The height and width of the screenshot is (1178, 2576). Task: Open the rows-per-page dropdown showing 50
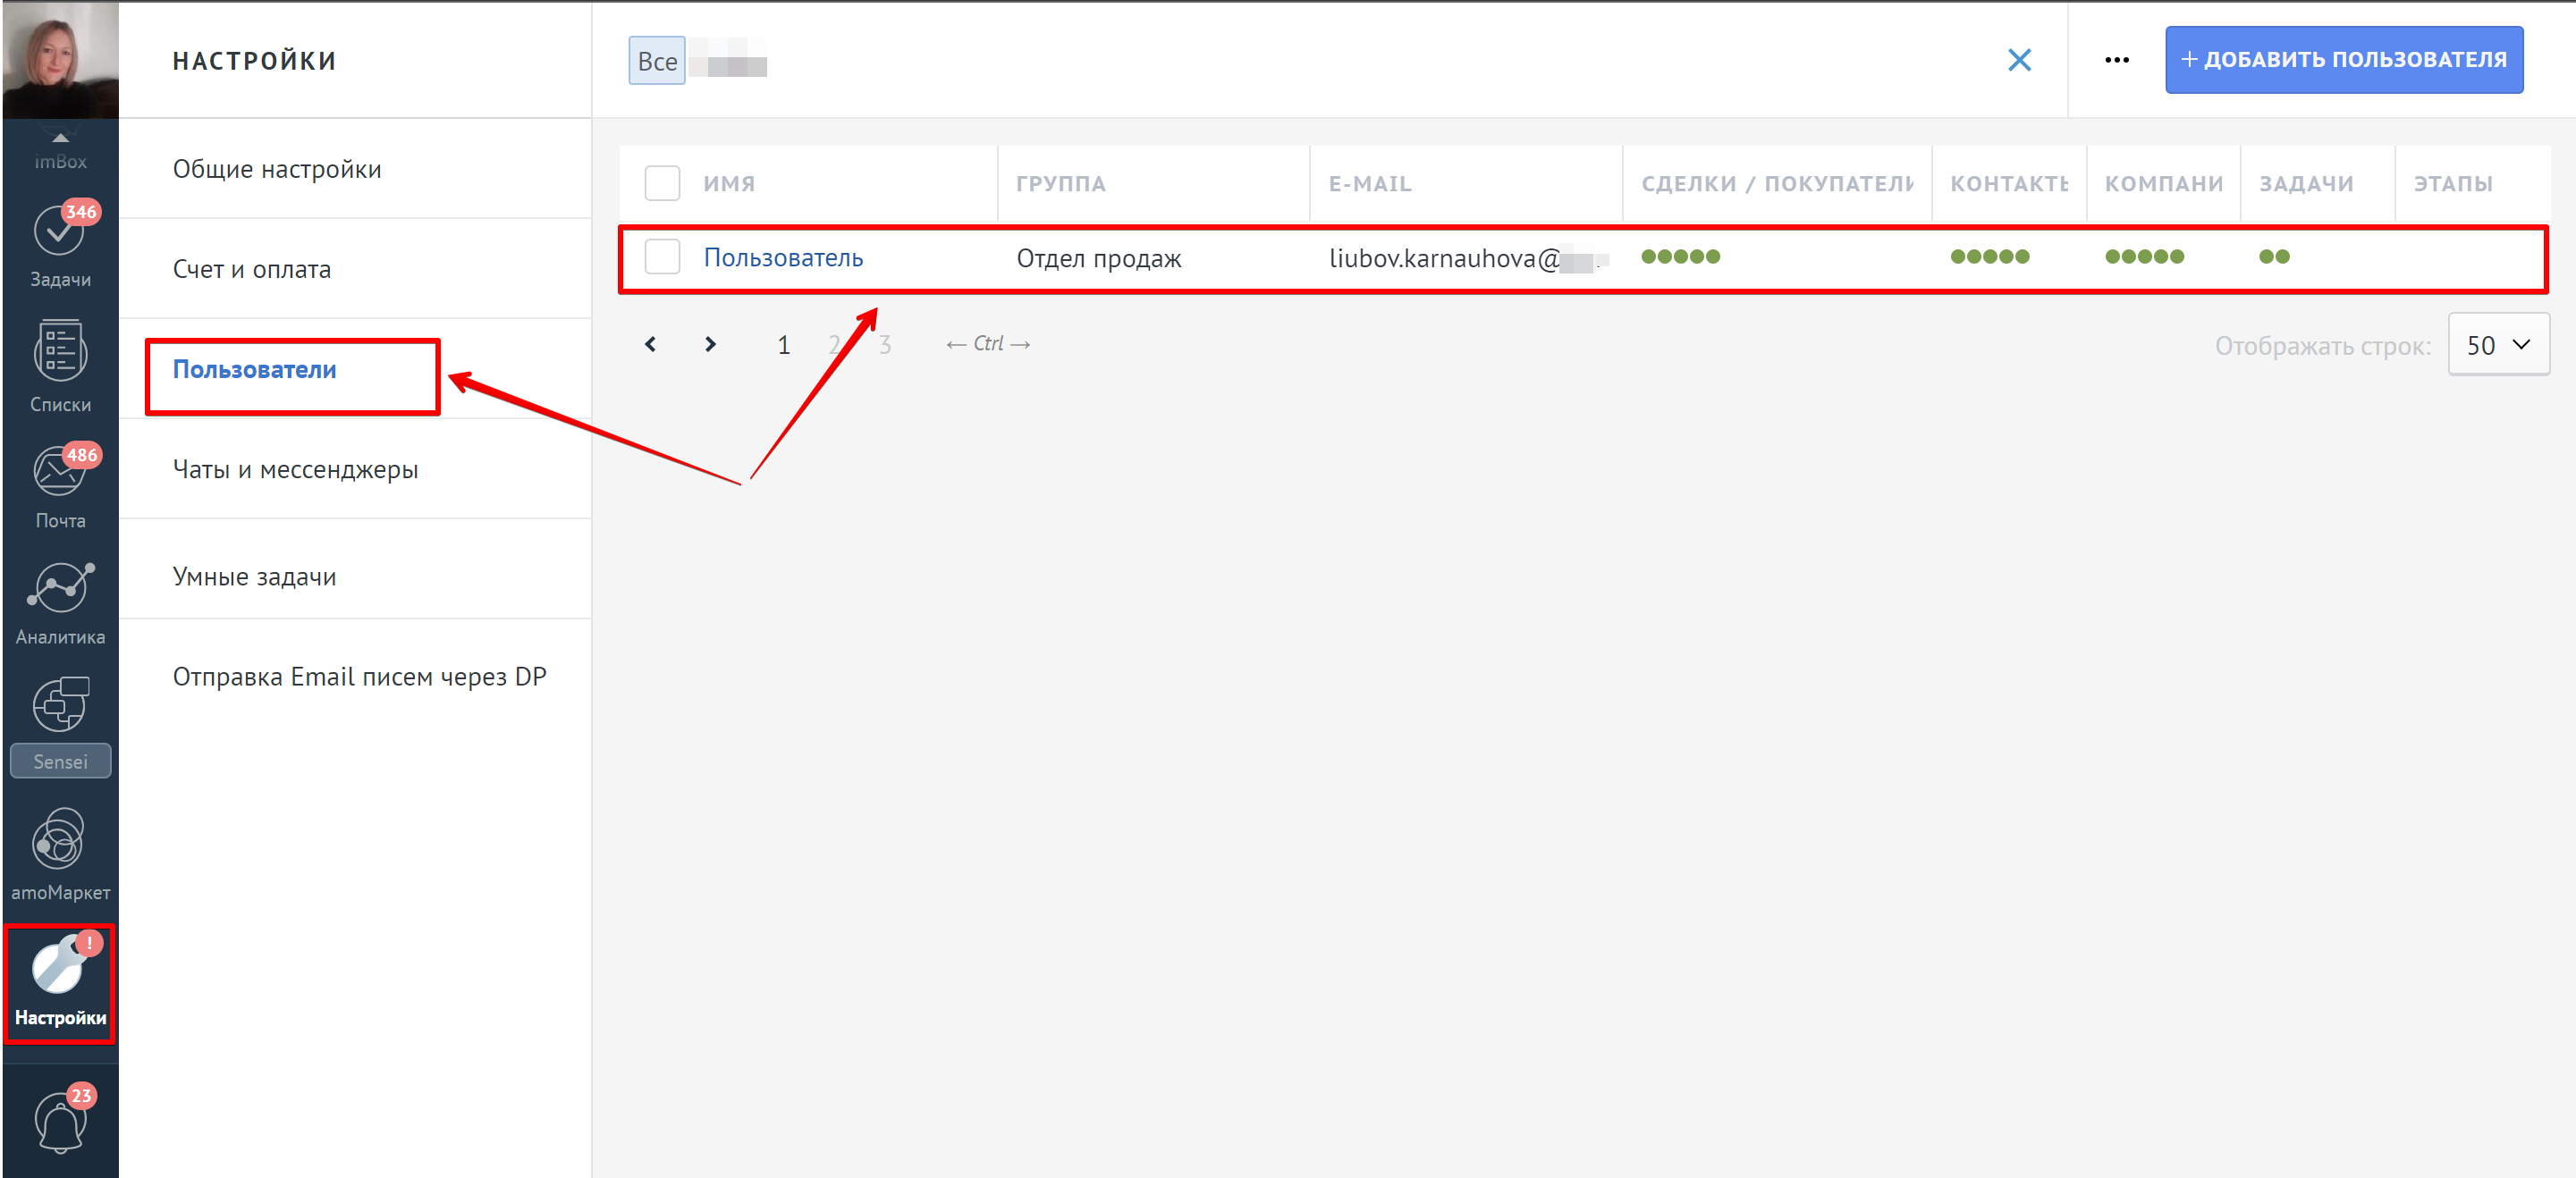(x=2498, y=345)
